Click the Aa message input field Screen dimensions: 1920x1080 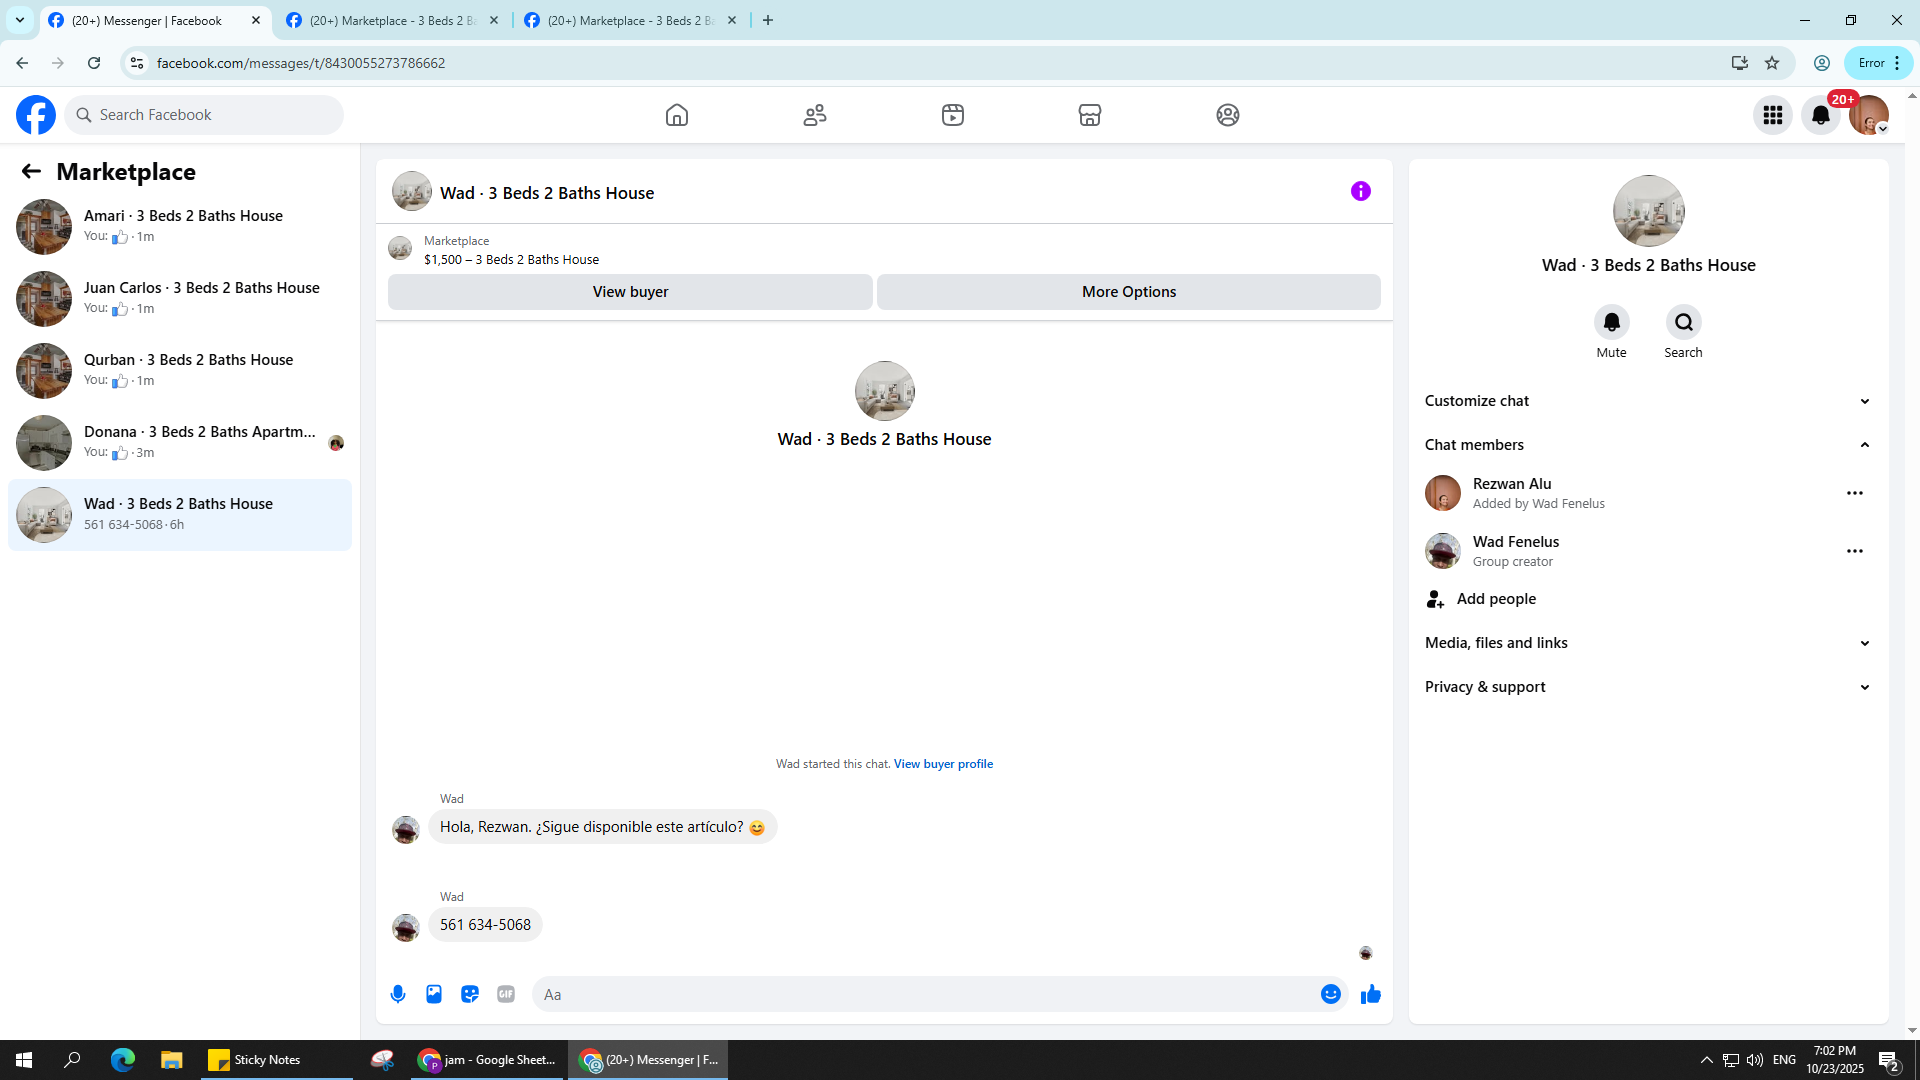pos(920,994)
